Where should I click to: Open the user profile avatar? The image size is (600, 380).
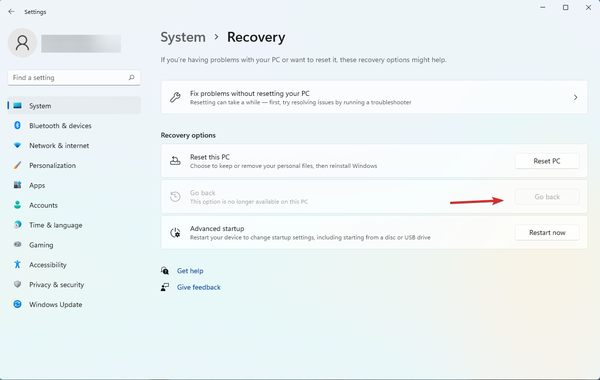coord(22,43)
